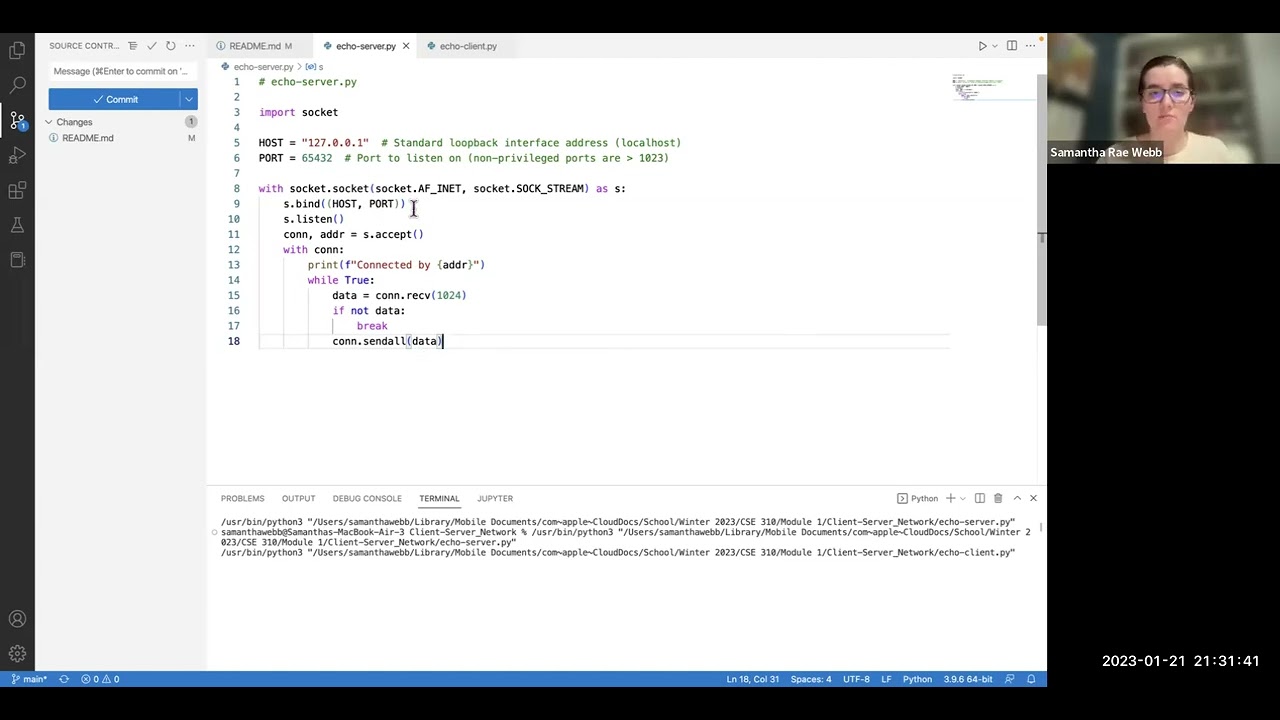
Task: Click the feedback icon in status bar
Action: [1010, 679]
